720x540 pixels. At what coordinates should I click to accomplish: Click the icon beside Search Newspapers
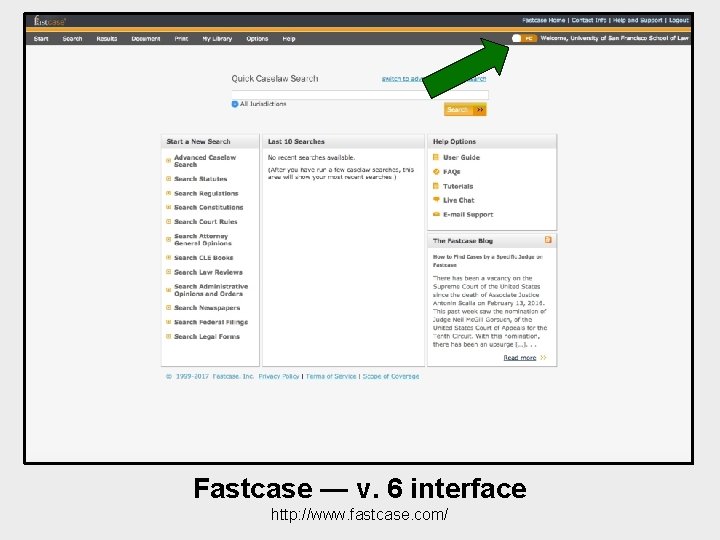click(x=169, y=308)
